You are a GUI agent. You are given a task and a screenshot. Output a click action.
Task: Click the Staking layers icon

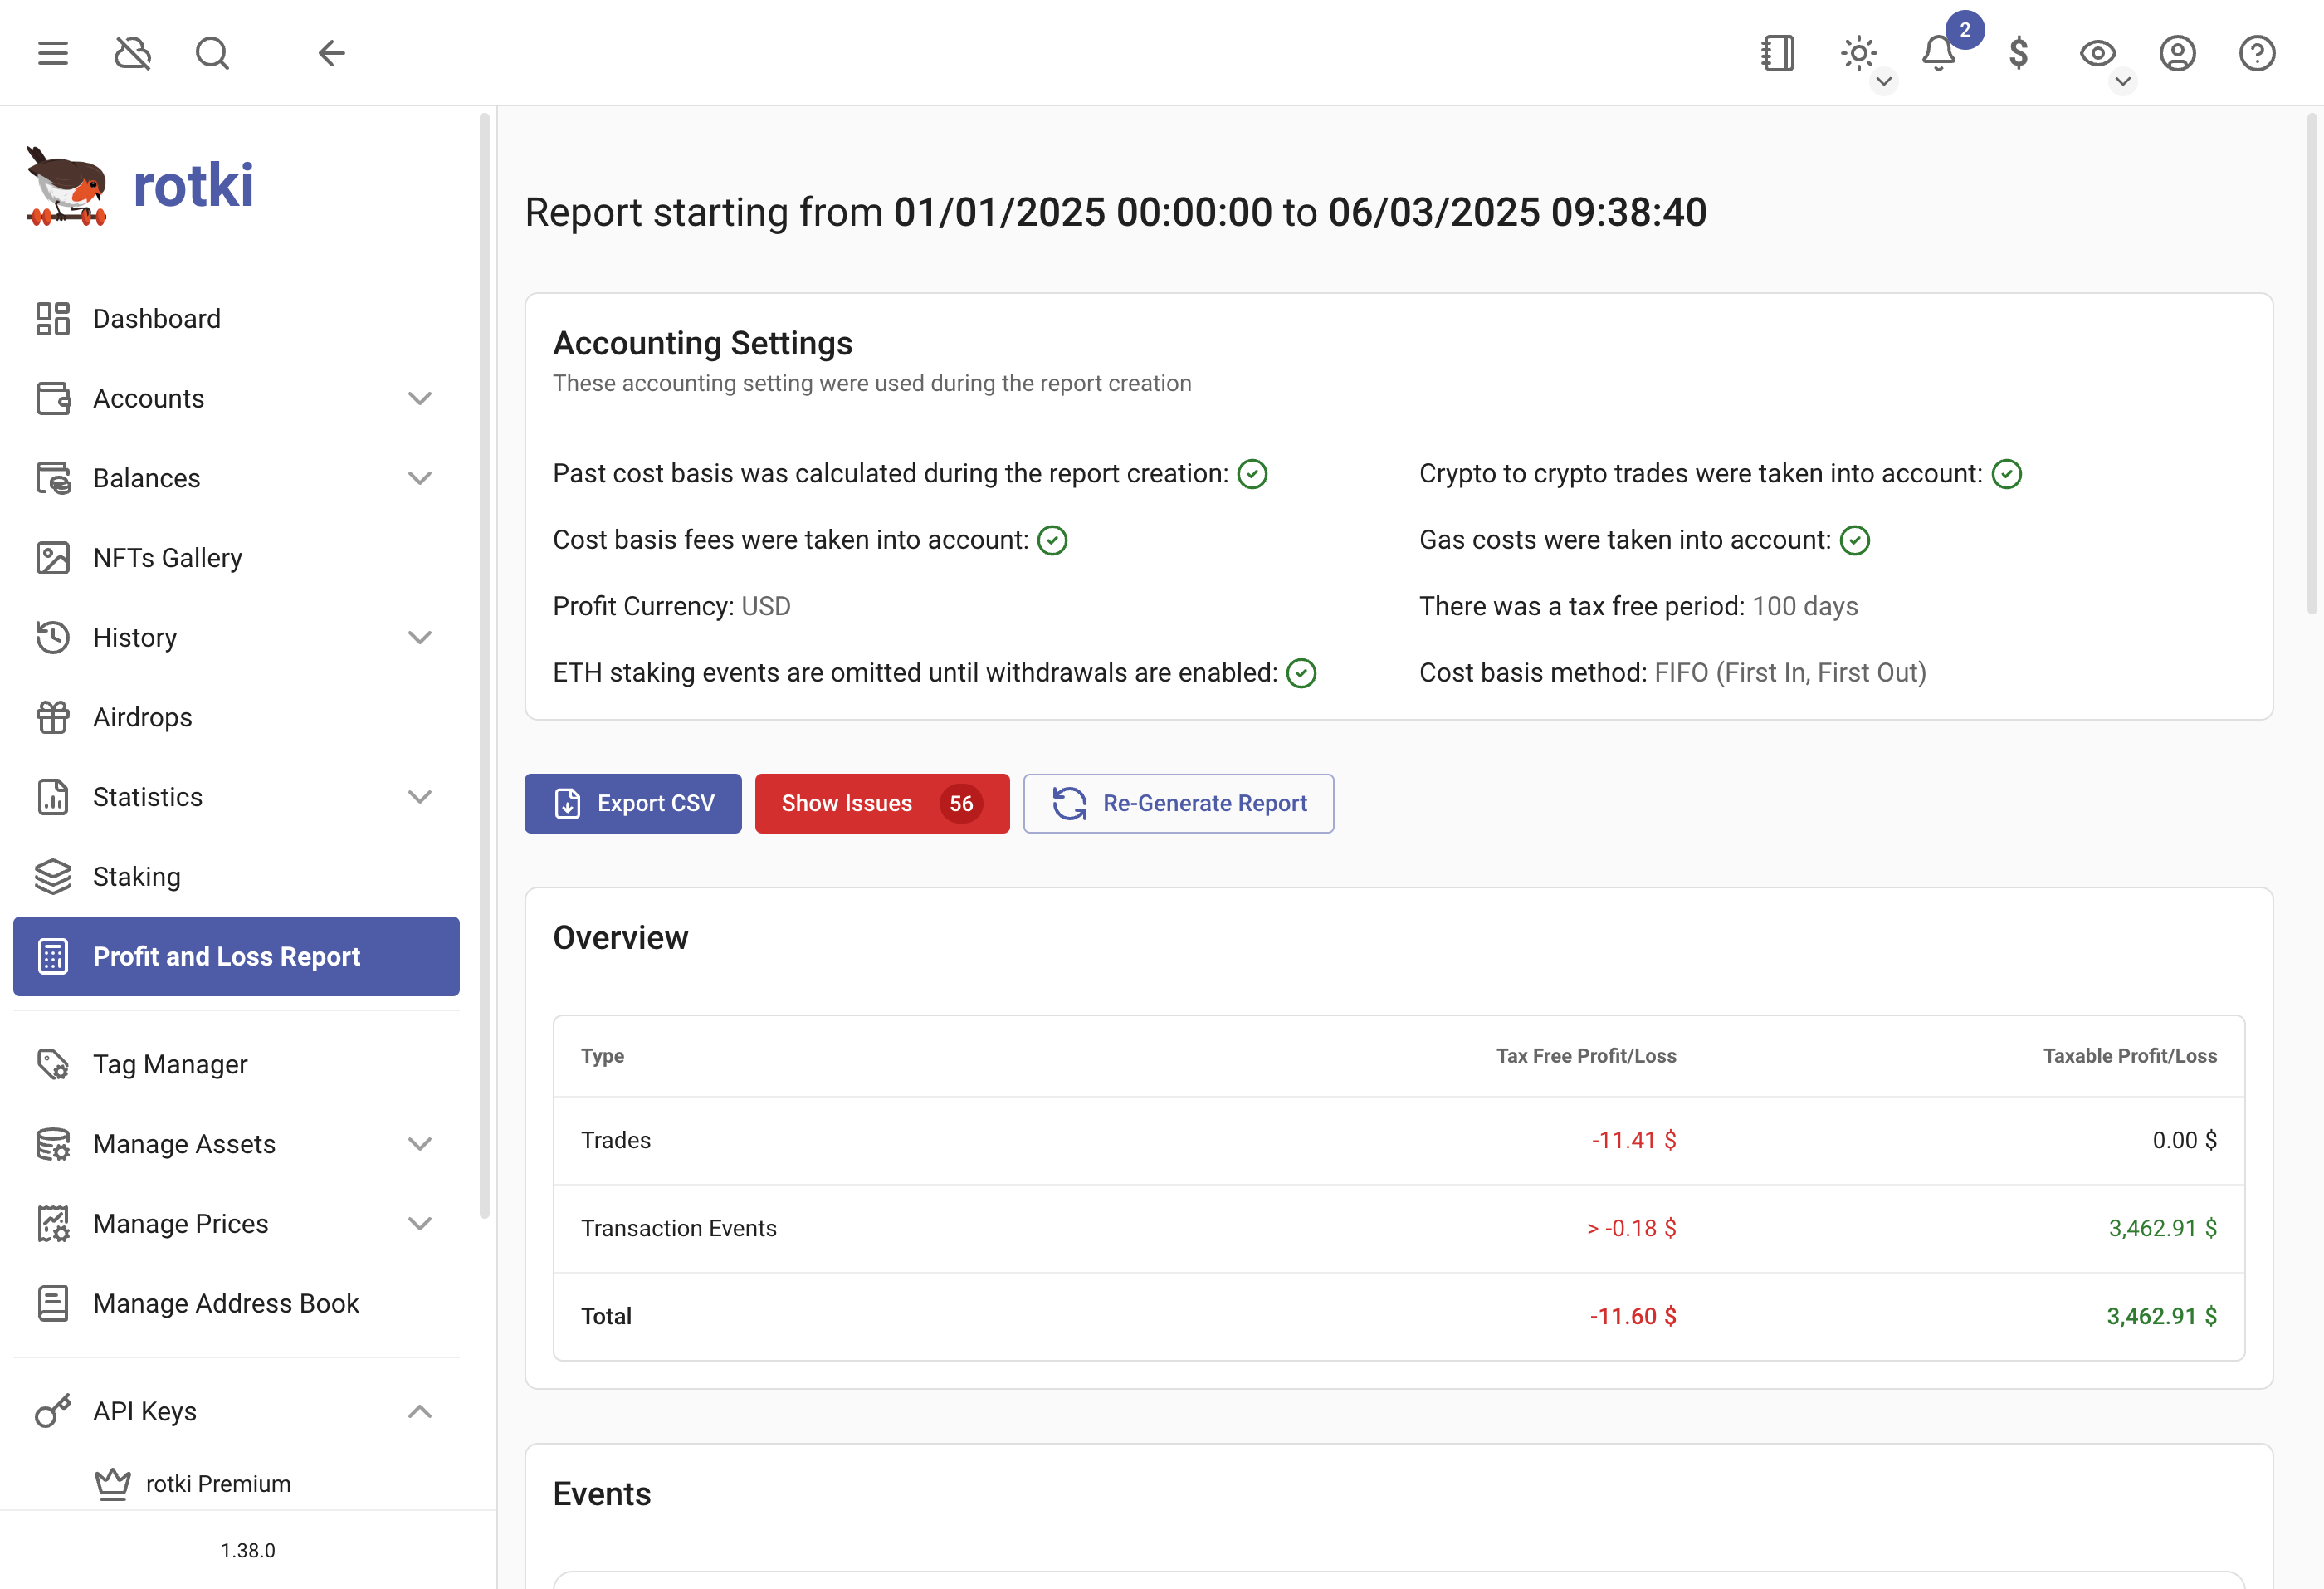[53, 876]
